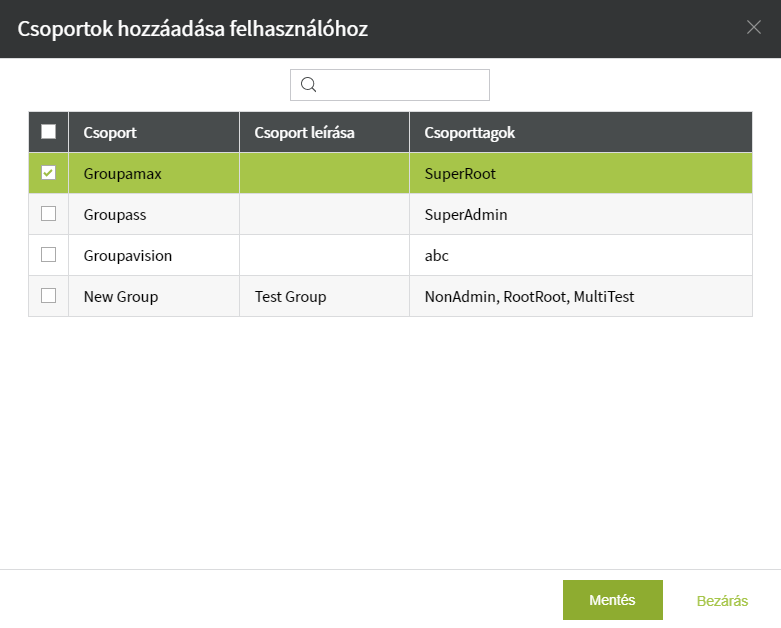Select the Groupass group name cell
This screenshot has height=628, width=781.
[154, 214]
